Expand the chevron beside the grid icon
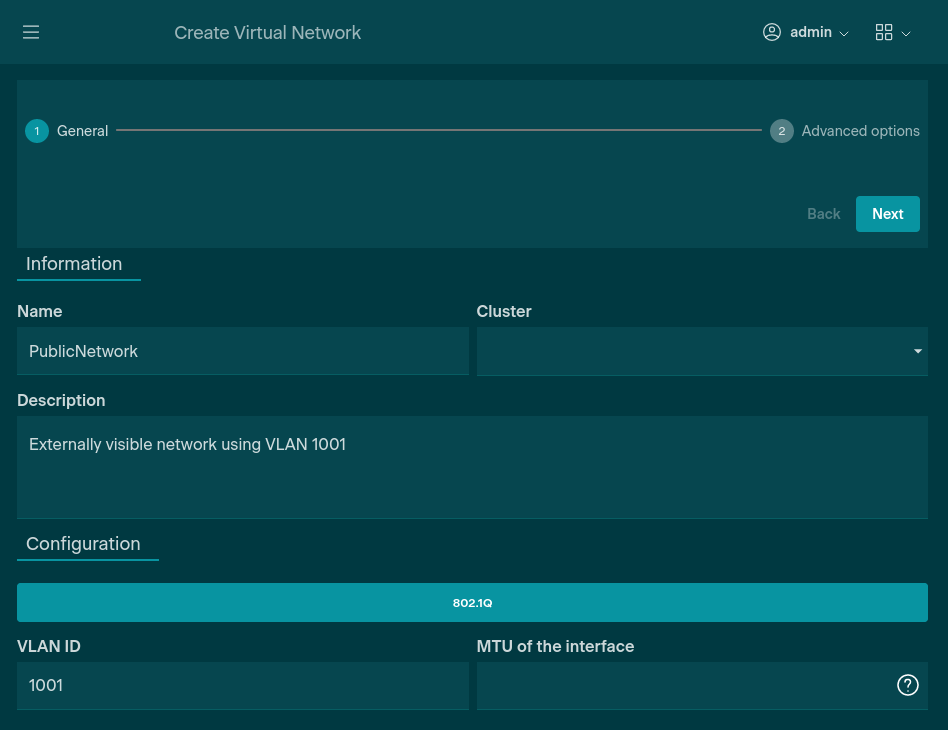The height and width of the screenshot is (730, 948). [906, 33]
